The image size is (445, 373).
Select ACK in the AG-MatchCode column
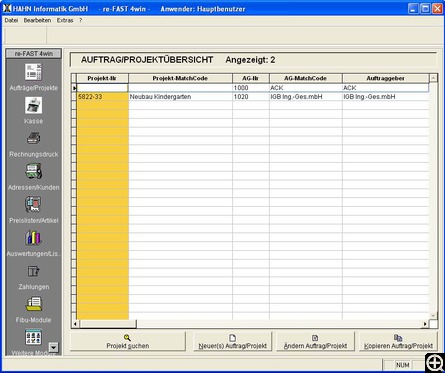click(x=306, y=88)
